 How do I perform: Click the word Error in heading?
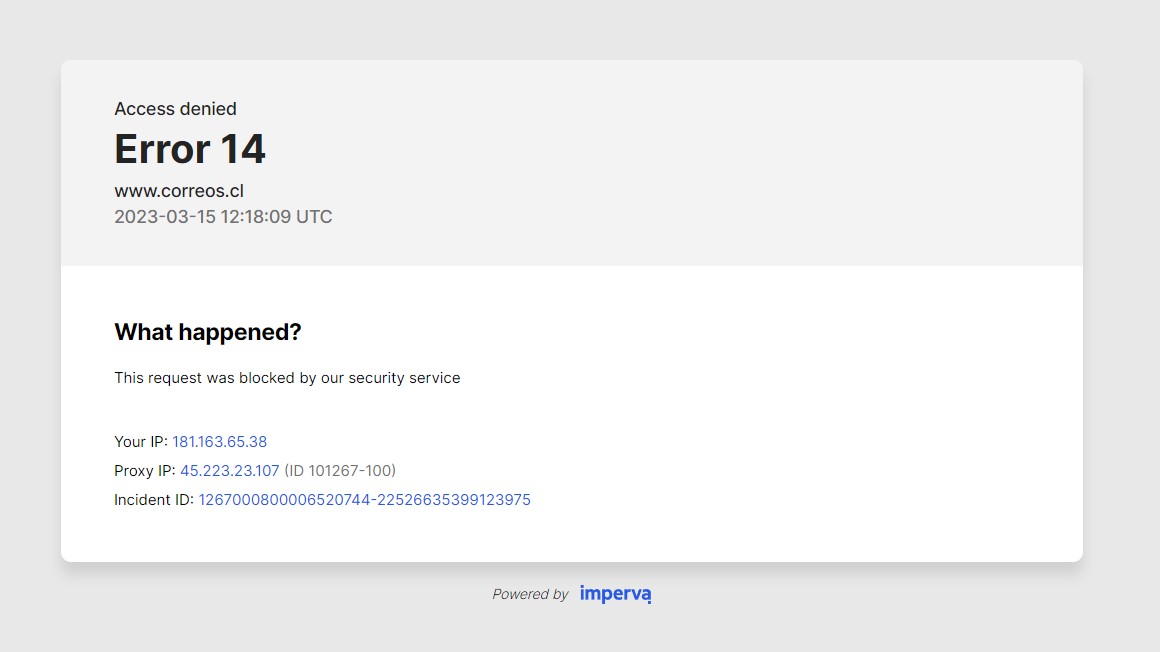[162, 149]
